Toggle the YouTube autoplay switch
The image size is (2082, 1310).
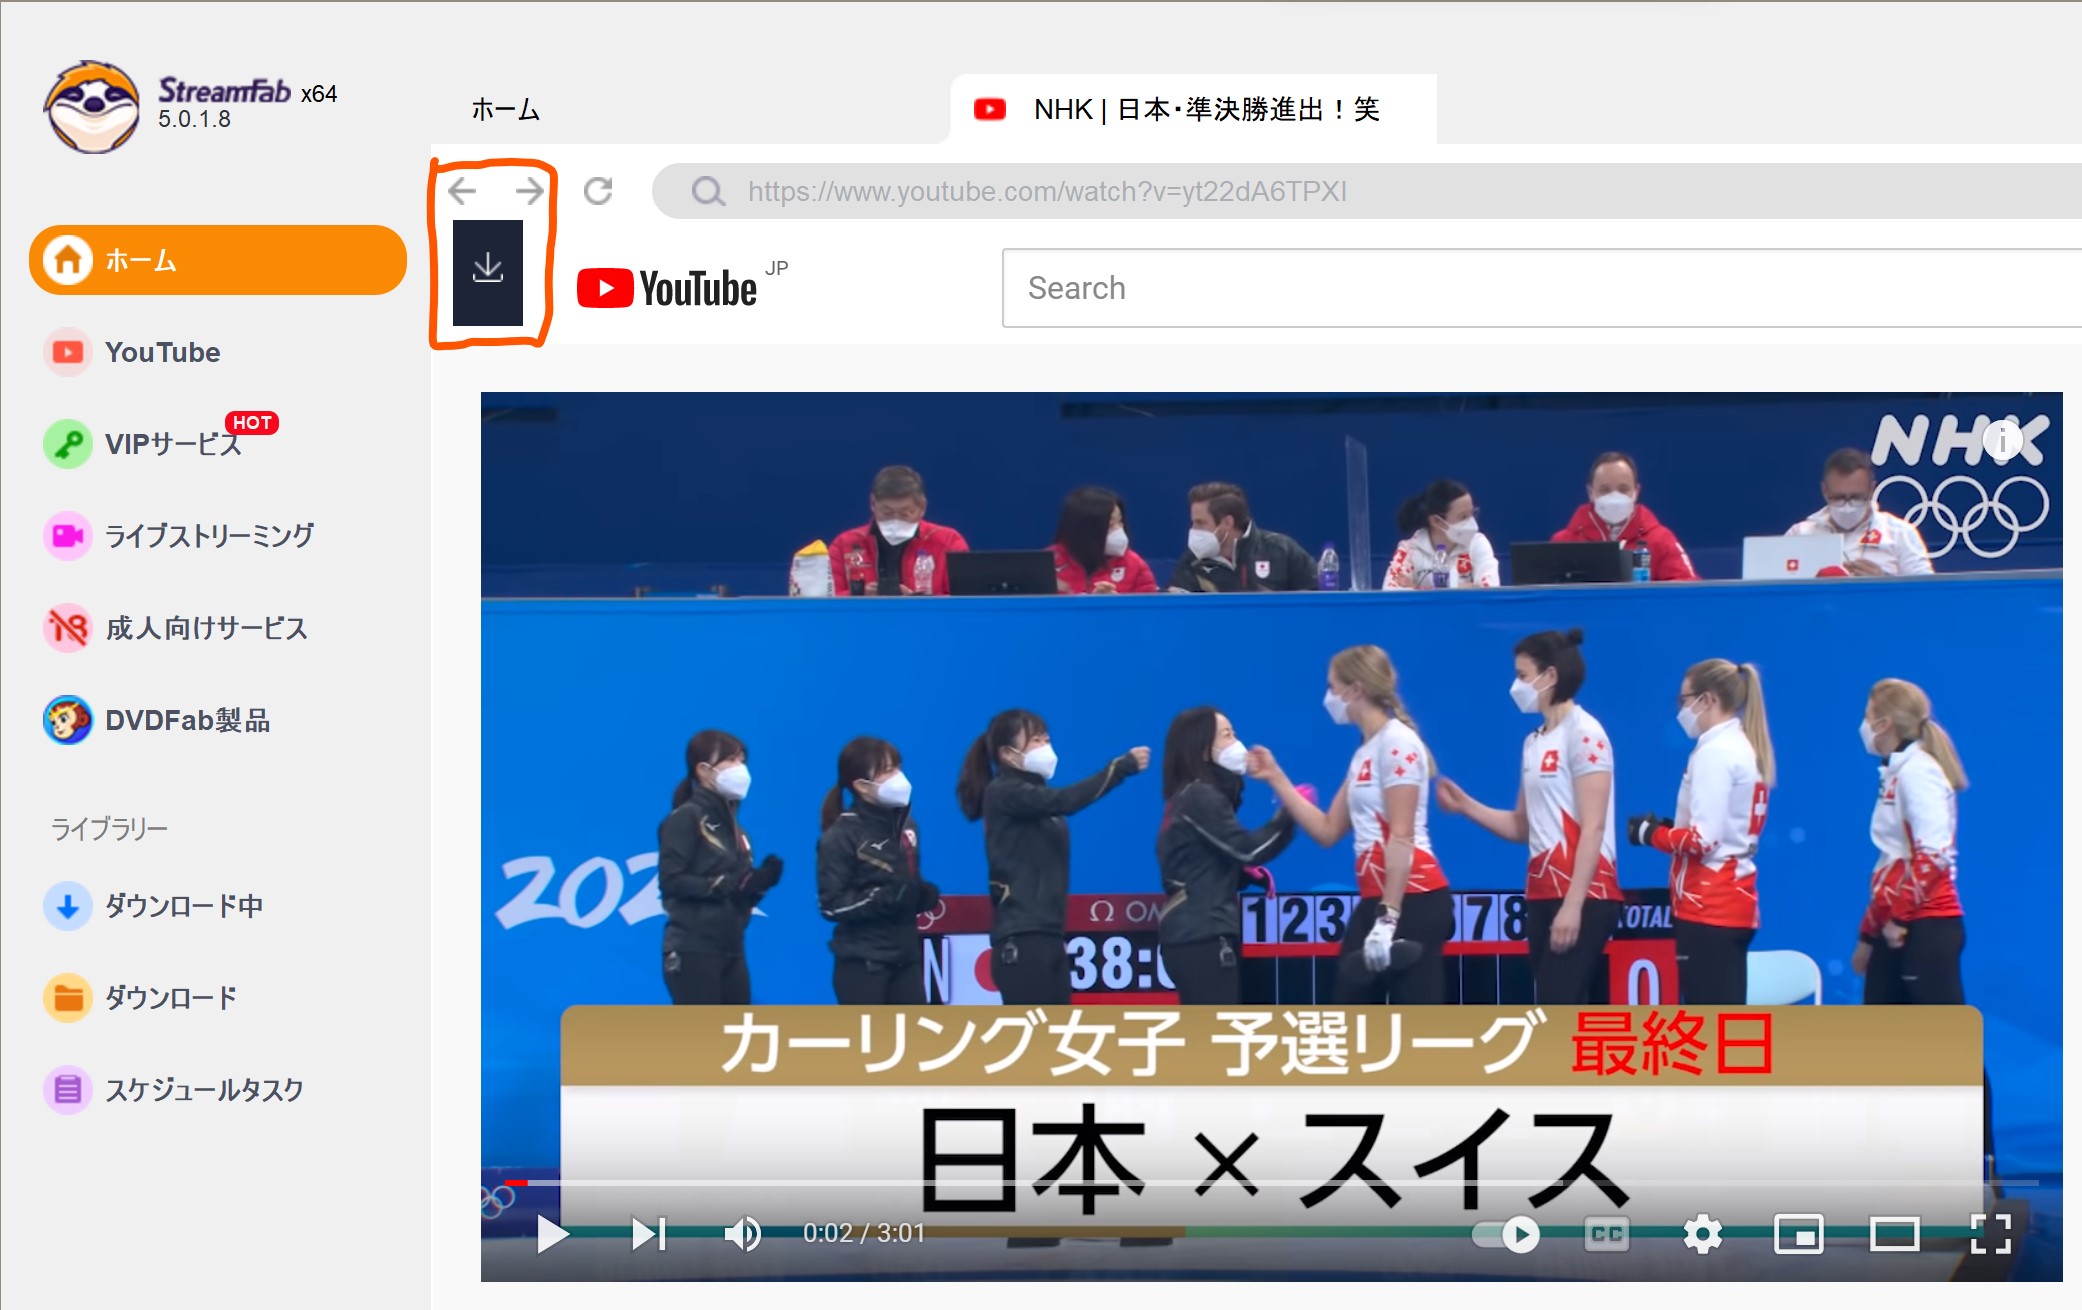1506,1234
